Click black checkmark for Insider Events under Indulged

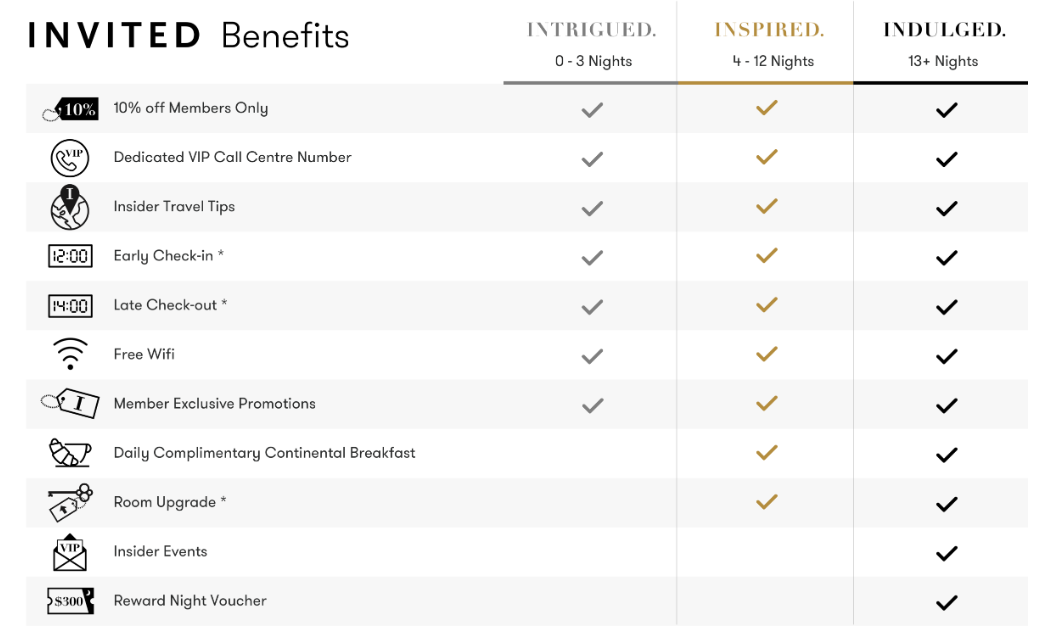(946, 553)
